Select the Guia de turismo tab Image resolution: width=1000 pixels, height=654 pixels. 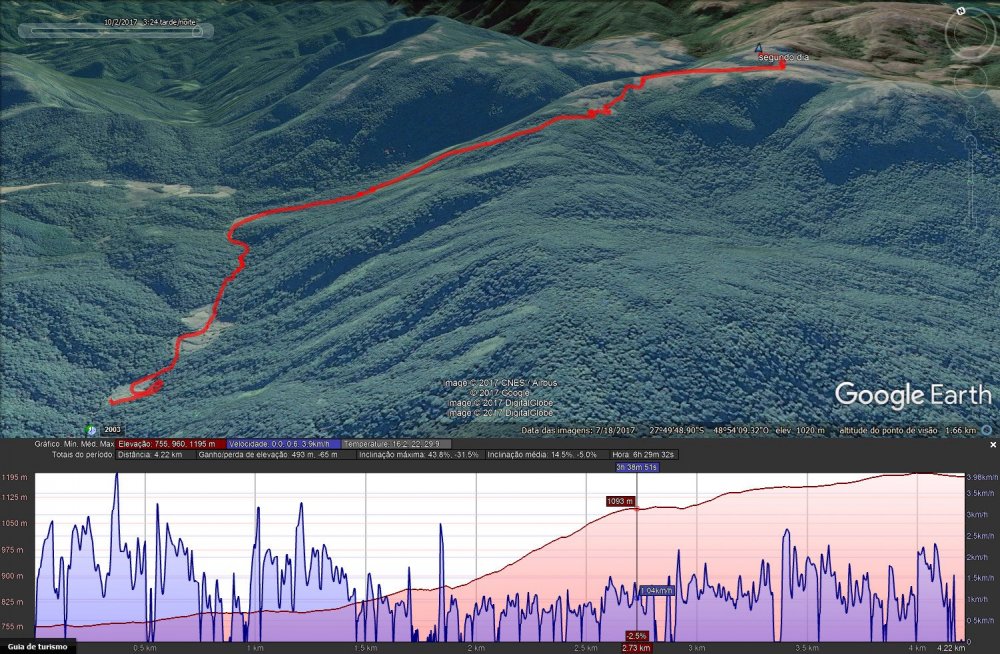pos(38,646)
